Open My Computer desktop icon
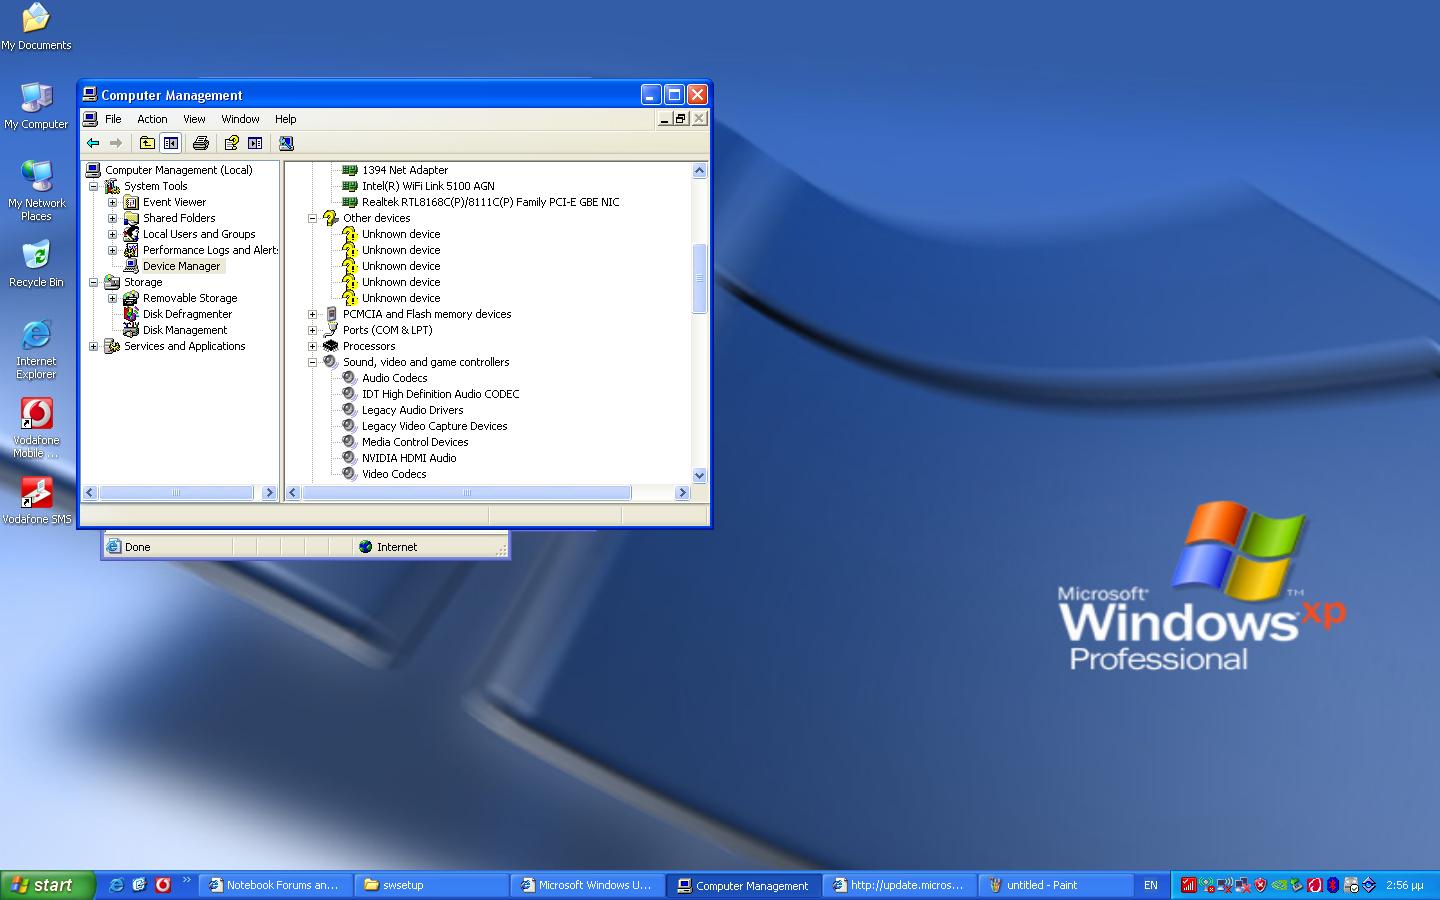The image size is (1440, 900). point(36,106)
